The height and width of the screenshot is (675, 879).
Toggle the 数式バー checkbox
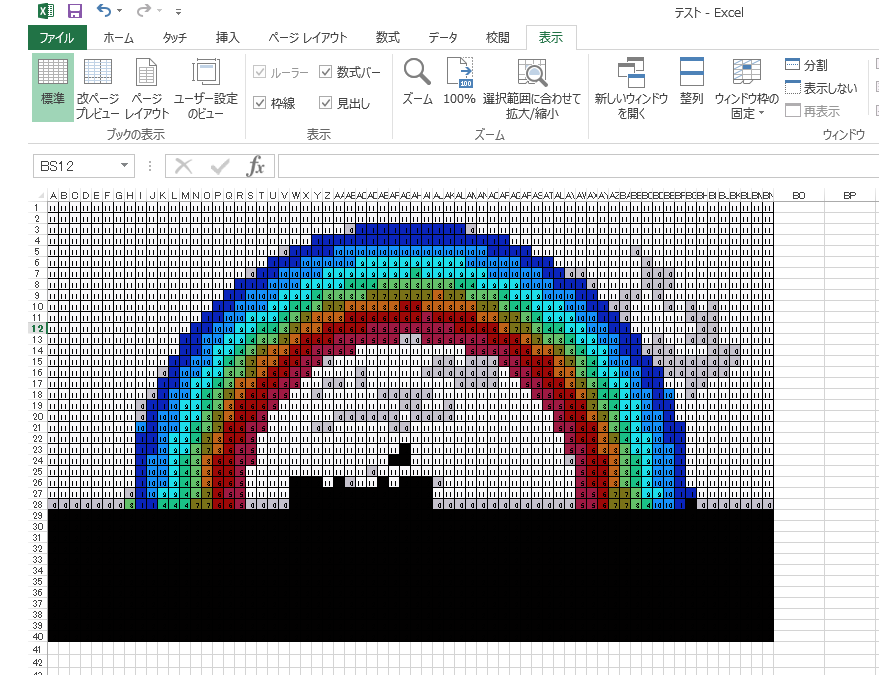[x=326, y=70]
